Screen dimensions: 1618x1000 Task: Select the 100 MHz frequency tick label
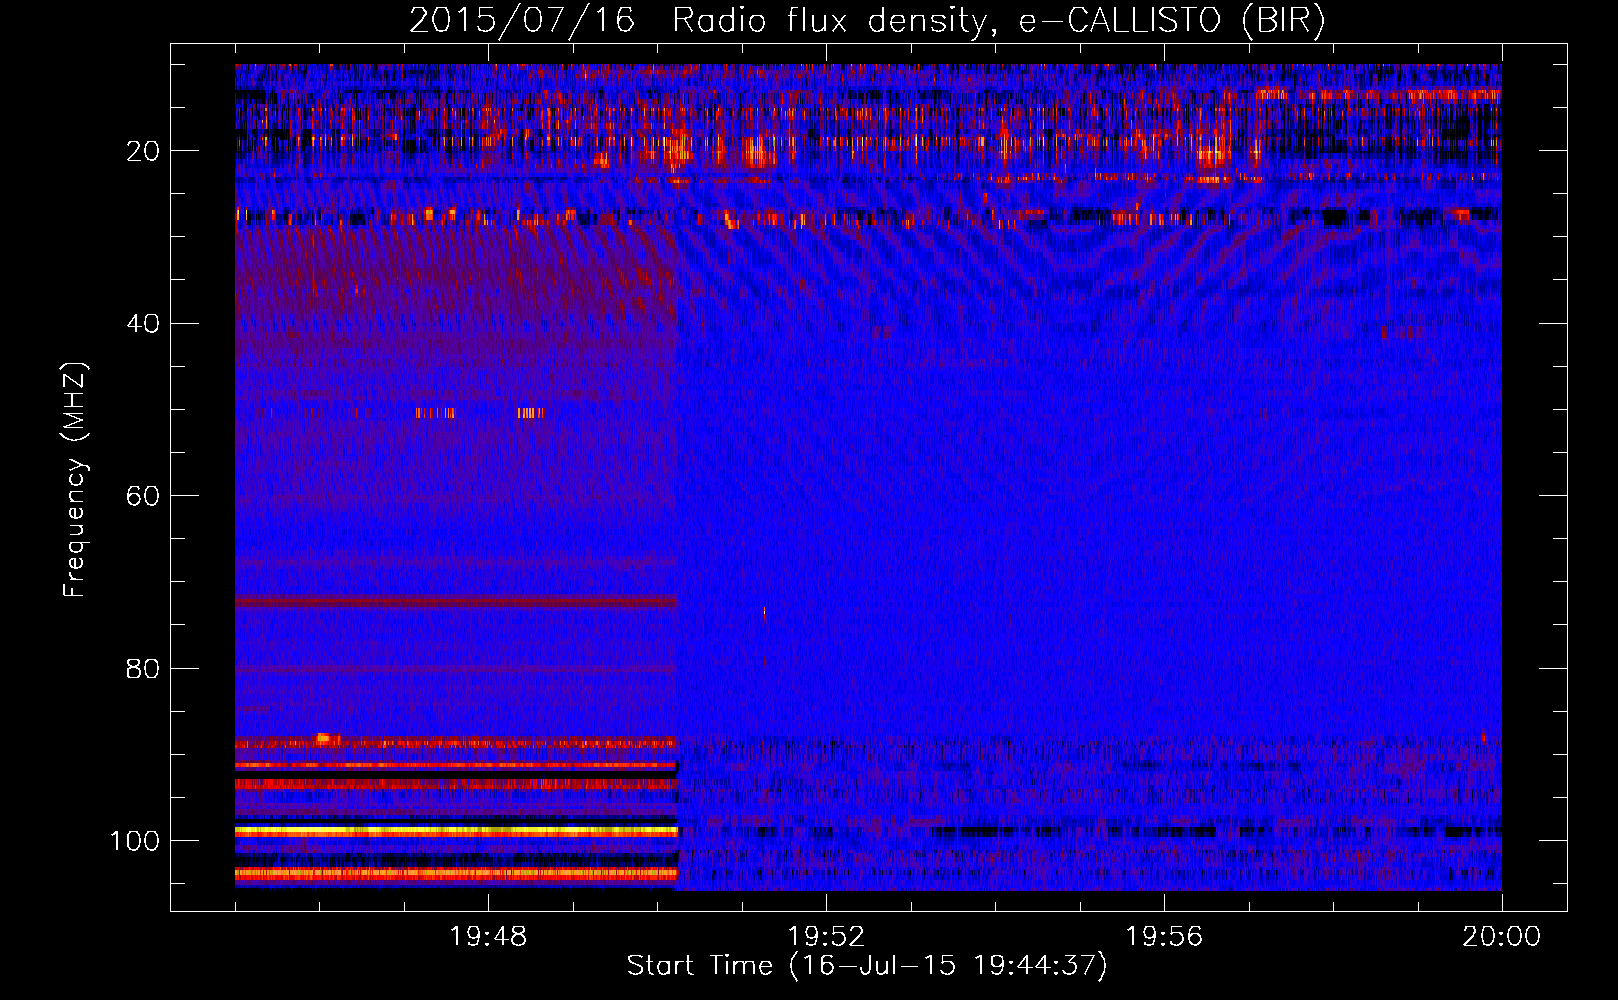(135, 841)
